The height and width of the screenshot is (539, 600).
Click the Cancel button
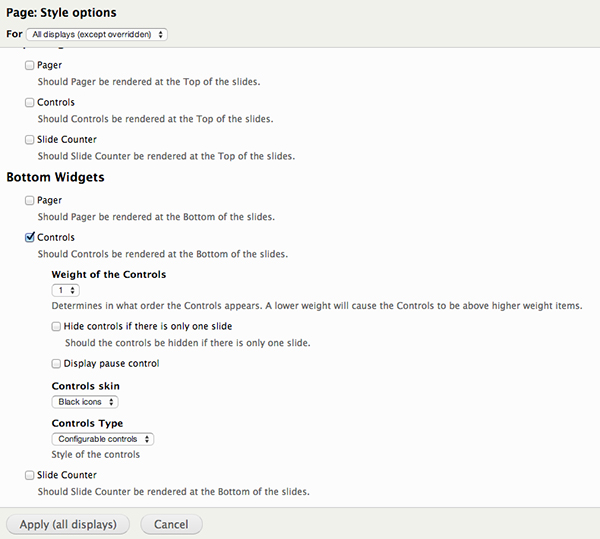tap(171, 524)
